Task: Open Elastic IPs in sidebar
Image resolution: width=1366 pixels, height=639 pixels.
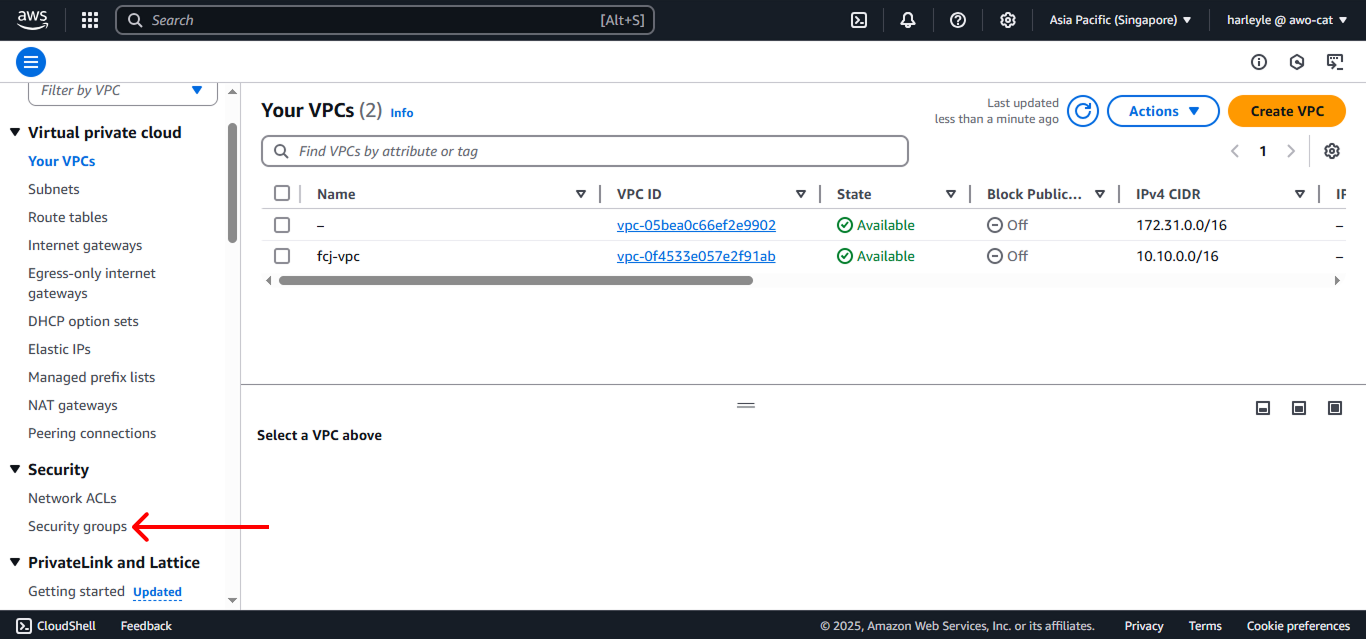Action: (x=59, y=349)
